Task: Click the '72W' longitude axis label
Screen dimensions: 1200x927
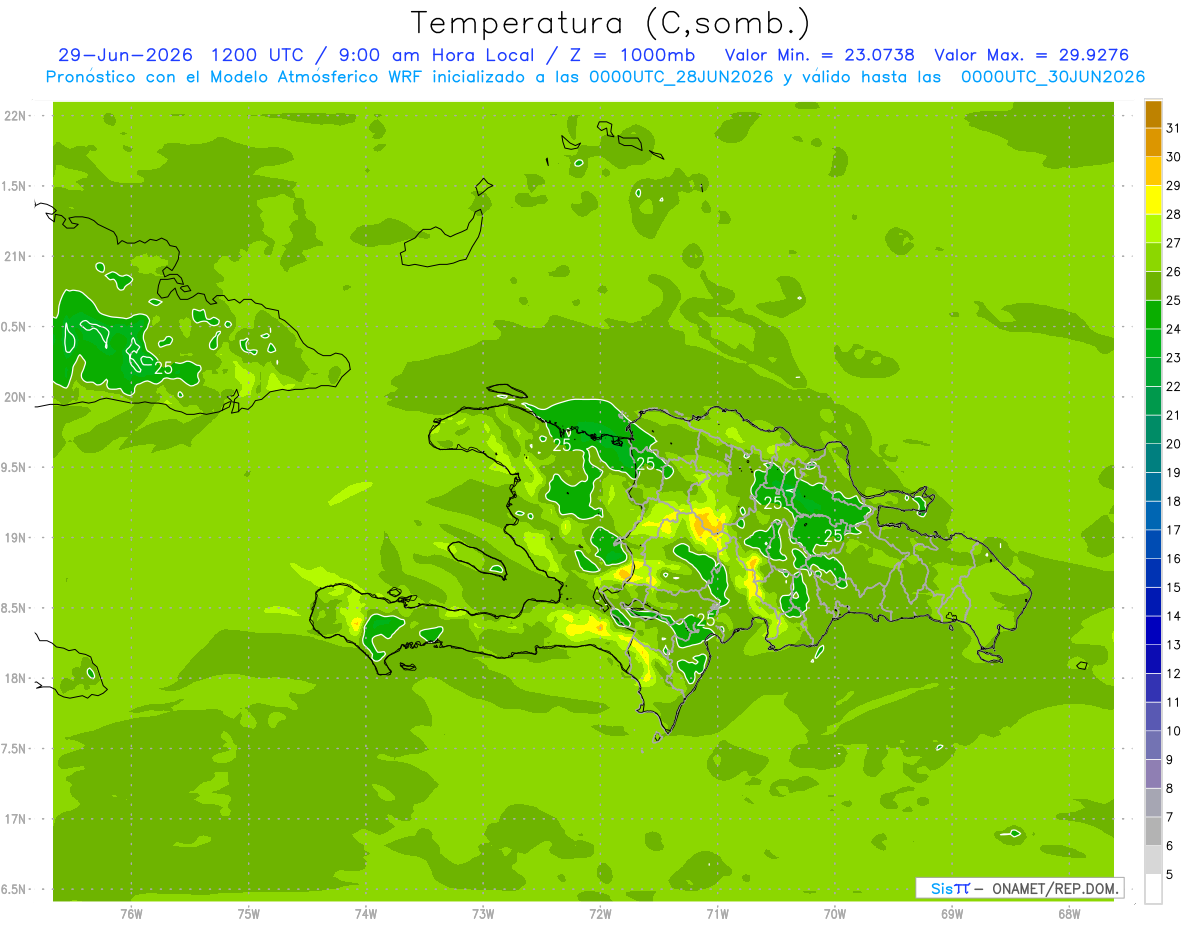Action: 601,913
